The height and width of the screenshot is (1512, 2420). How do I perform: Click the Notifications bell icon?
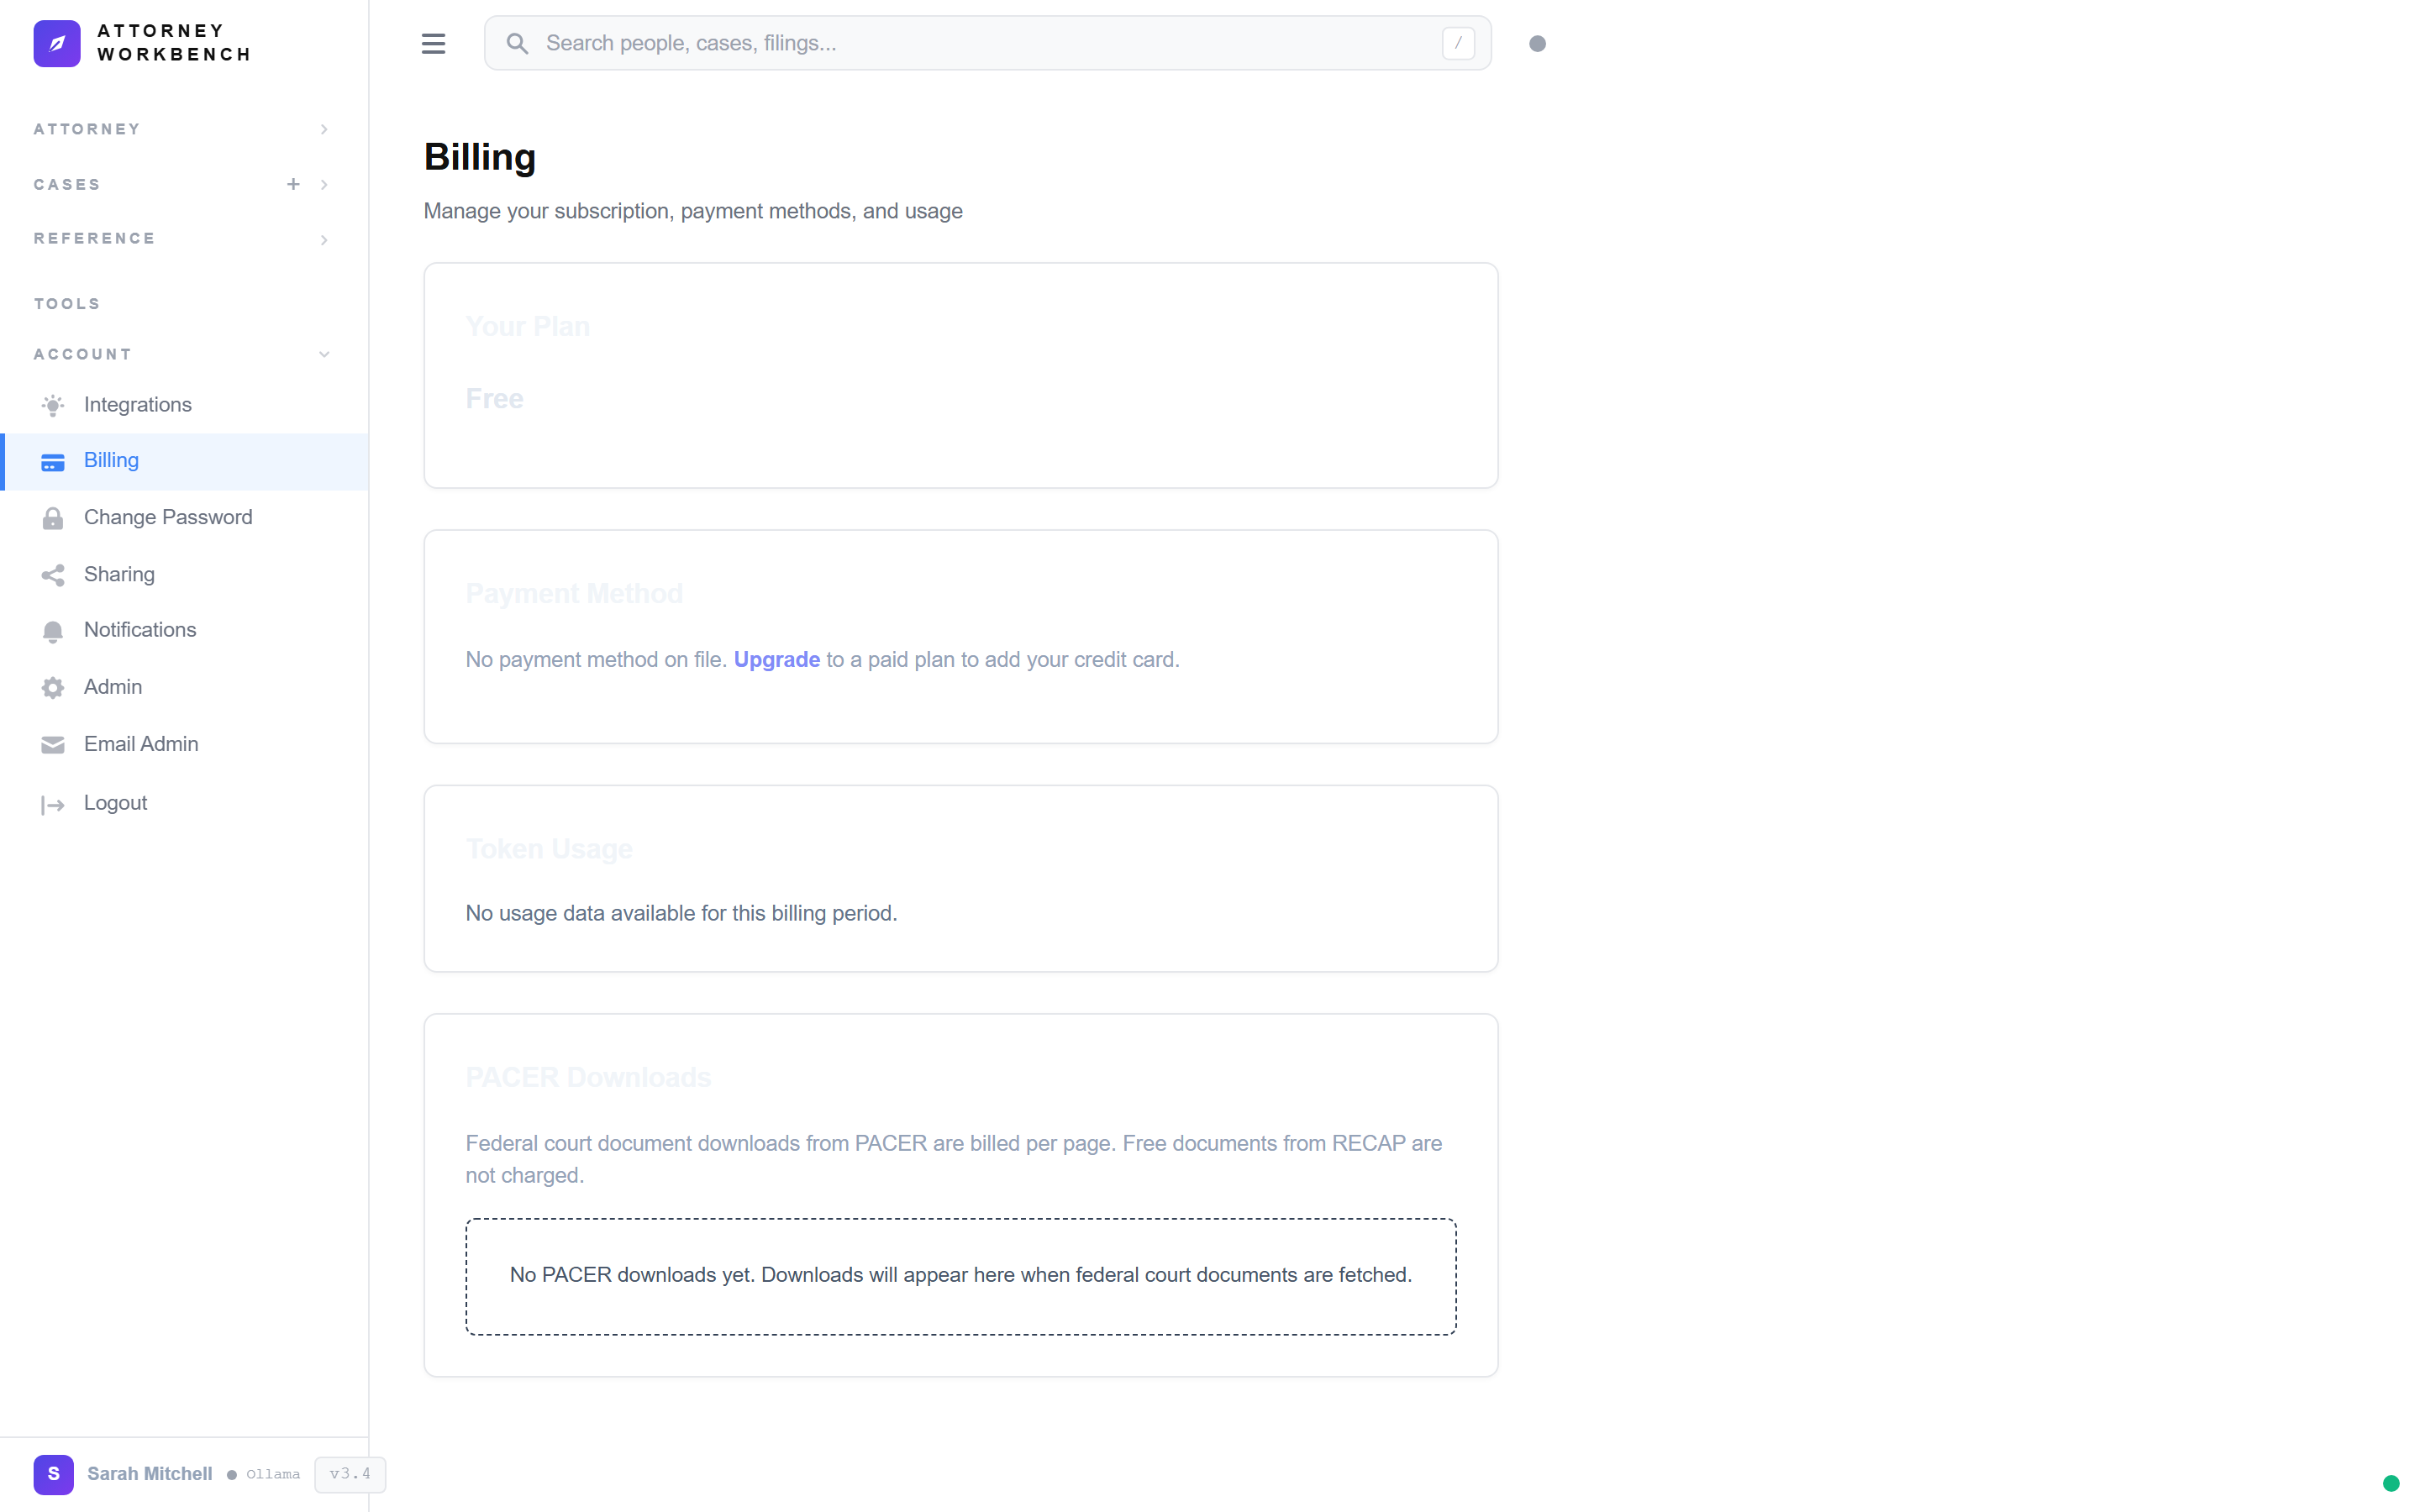(53, 631)
